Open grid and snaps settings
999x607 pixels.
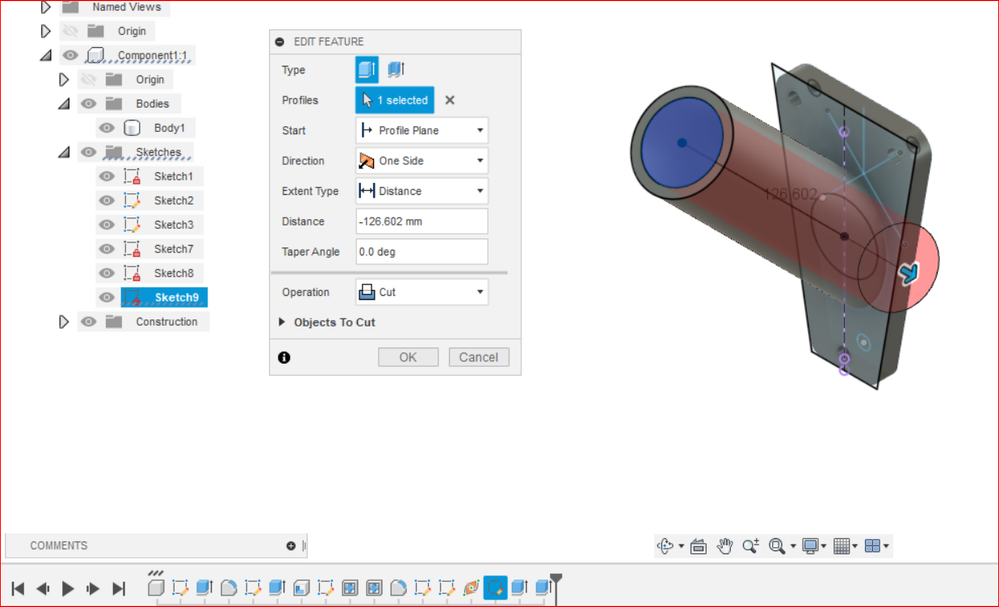[x=842, y=546]
